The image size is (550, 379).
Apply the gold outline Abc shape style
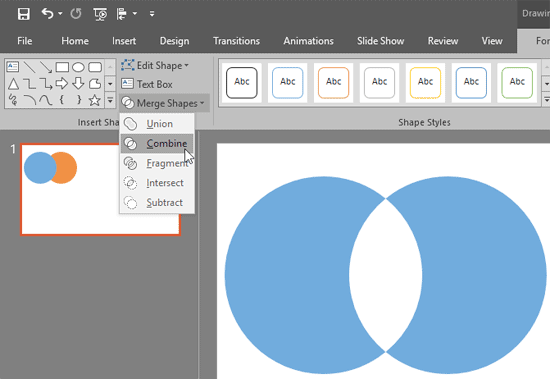point(425,83)
